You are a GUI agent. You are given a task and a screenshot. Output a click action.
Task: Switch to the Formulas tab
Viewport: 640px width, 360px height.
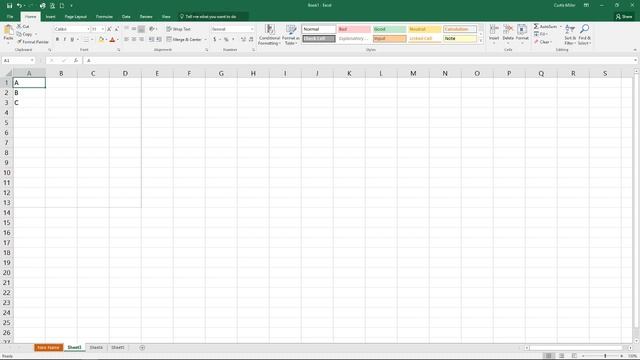coord(104,17)
